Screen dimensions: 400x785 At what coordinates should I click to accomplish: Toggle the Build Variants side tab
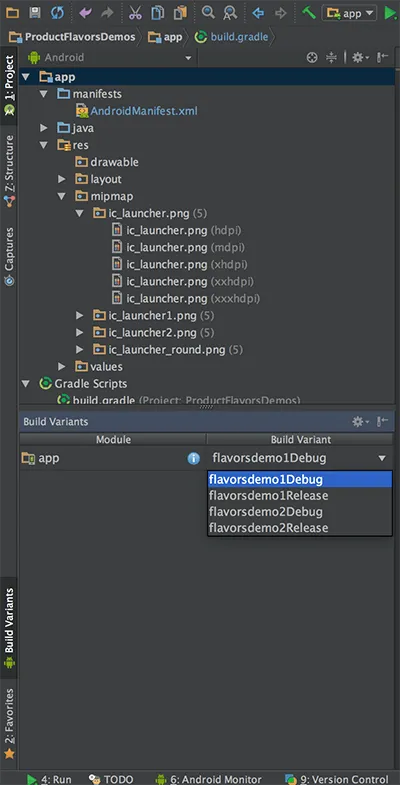tap(9, 628)
